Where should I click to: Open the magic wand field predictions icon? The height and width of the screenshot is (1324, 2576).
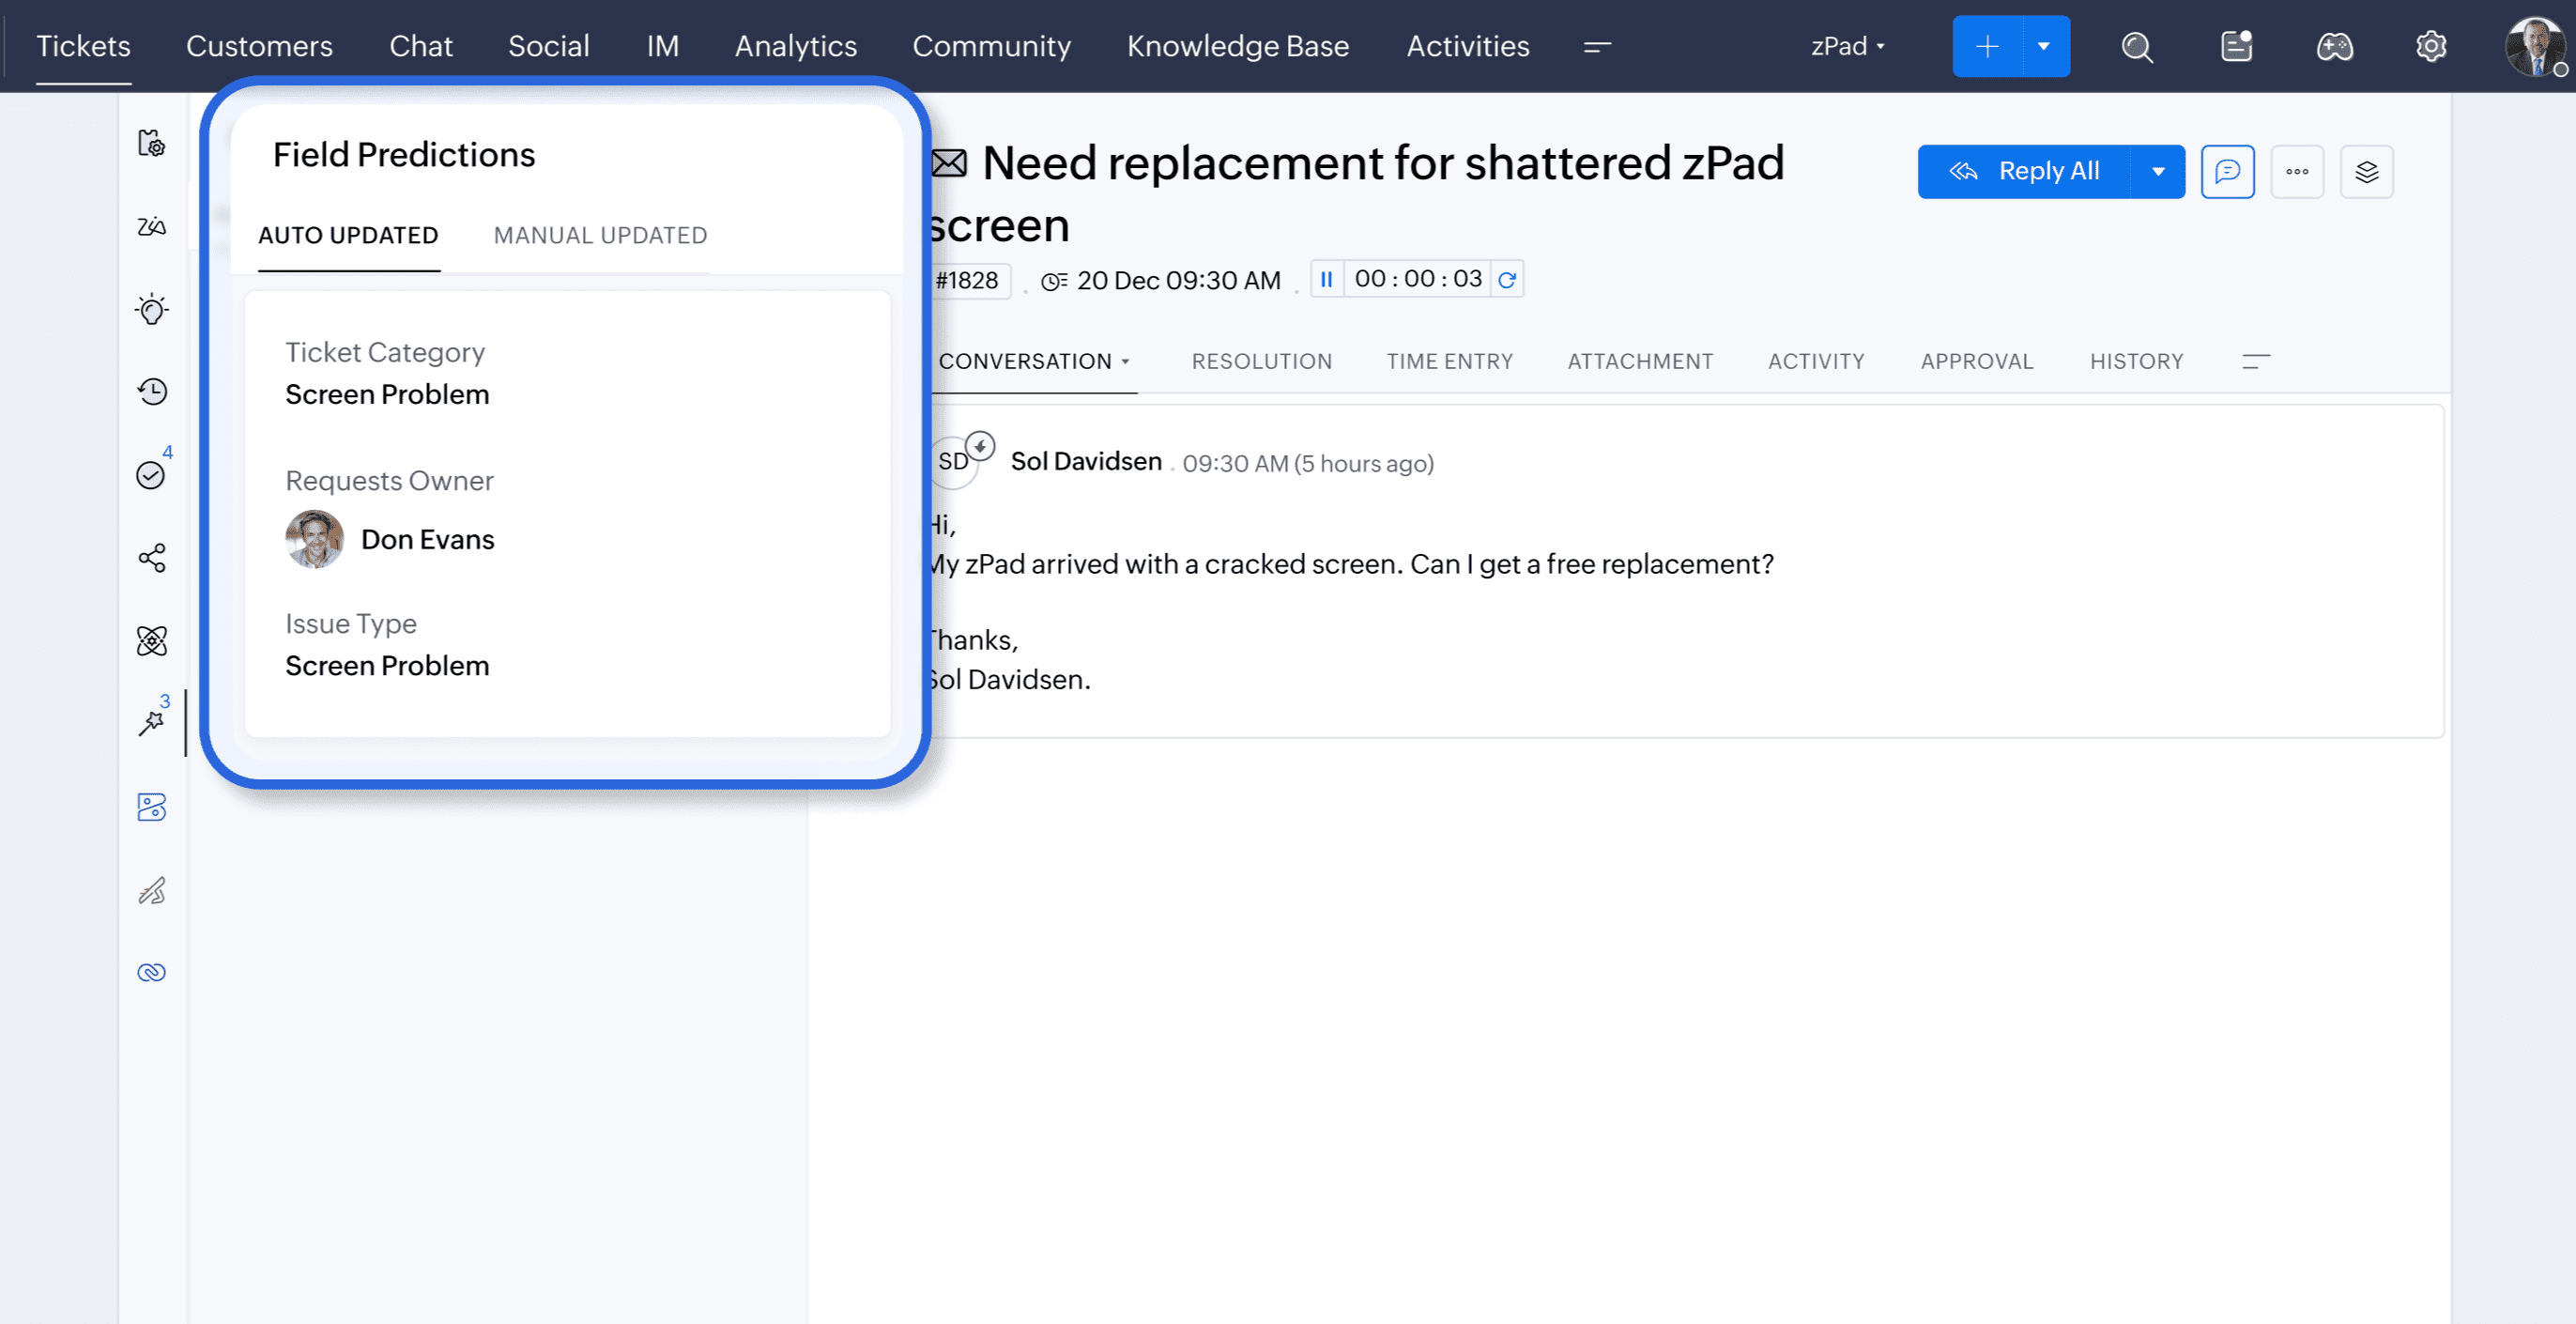coord(152,722)
